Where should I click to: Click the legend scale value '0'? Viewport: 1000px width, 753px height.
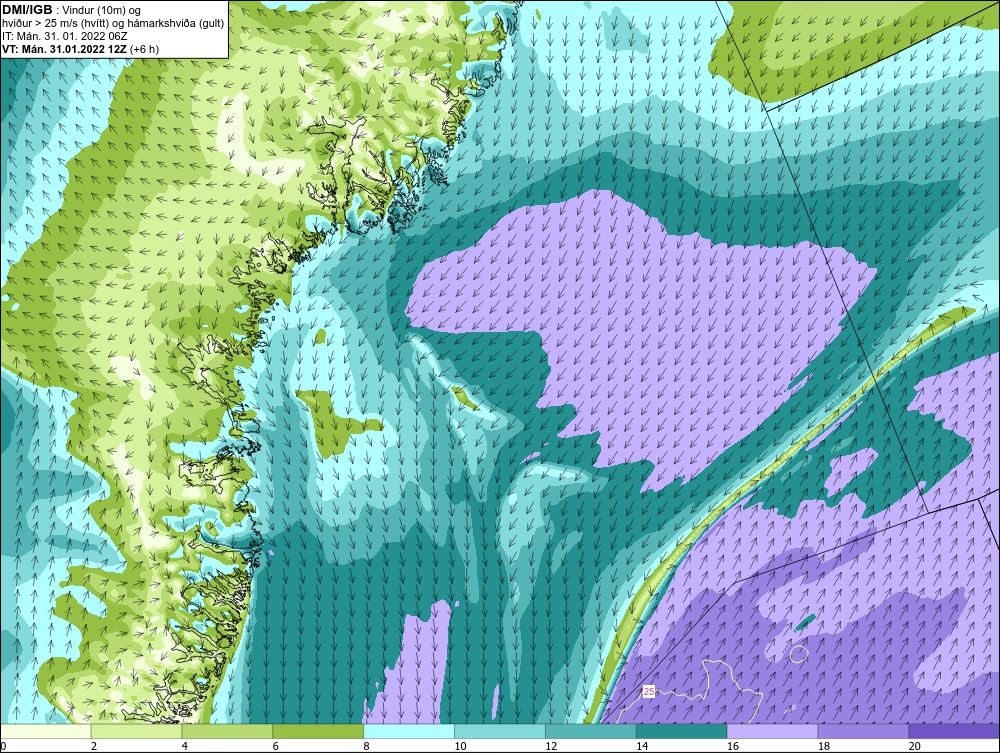(x=3, y=746)
